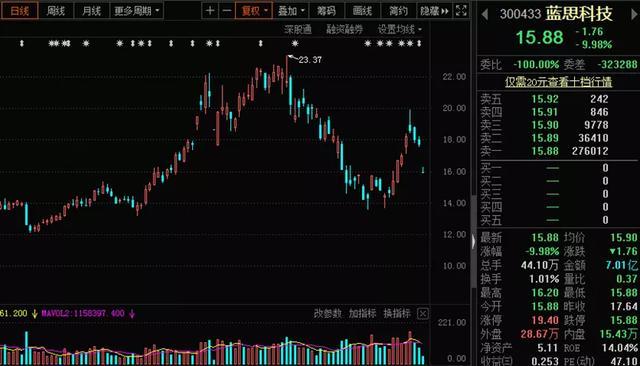
Task: Close the volume indicator panel
Action: pyautogui.click(x=423, y=313)
